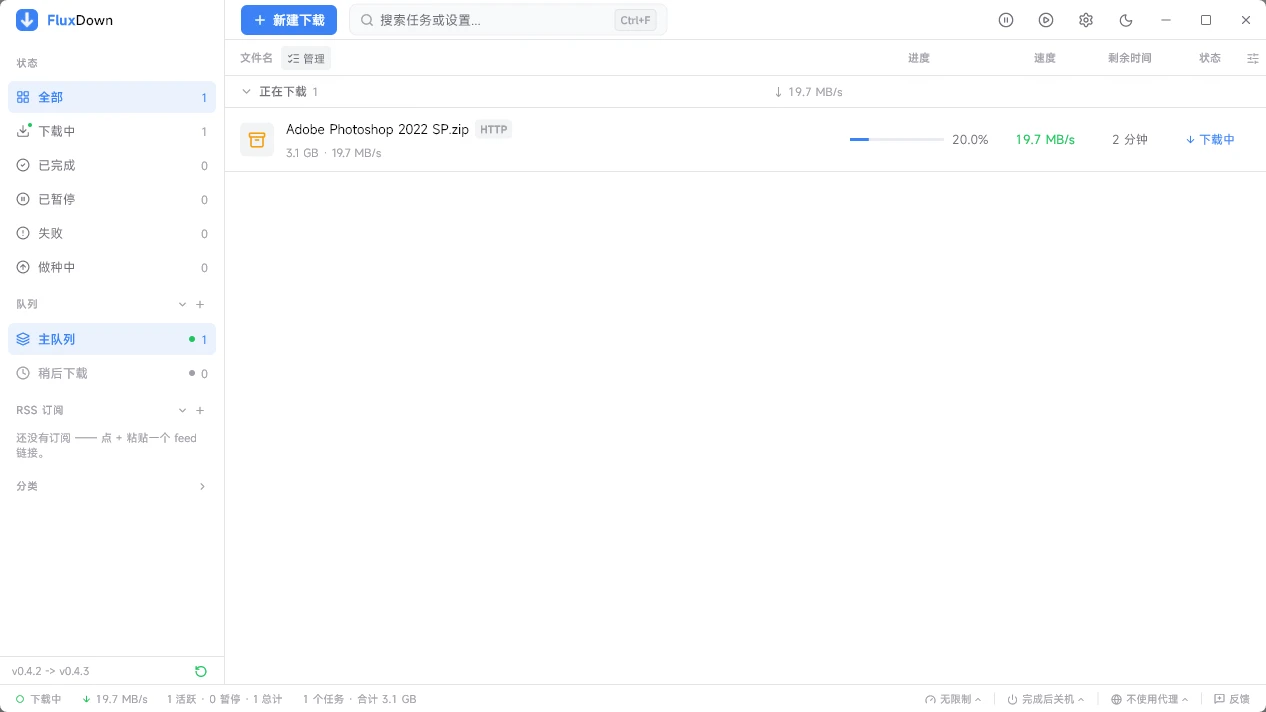Open the 稍后下载 queue
Screen dimensions: 1266x712
(x=112, y=373)
